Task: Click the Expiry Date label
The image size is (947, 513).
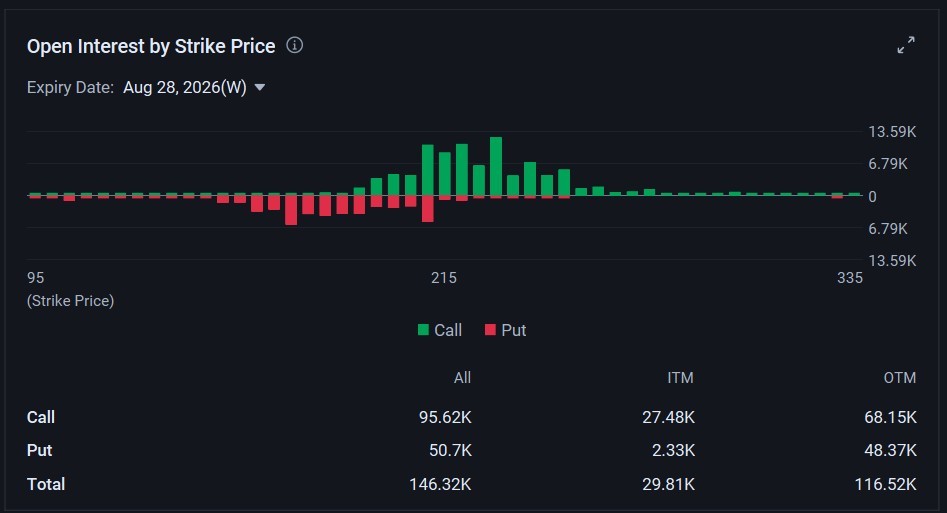Action: point(70,88)
